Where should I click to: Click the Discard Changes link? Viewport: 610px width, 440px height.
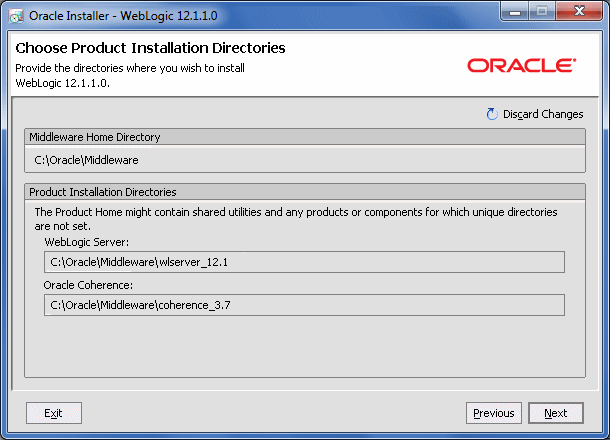click(x=543, y=114)
